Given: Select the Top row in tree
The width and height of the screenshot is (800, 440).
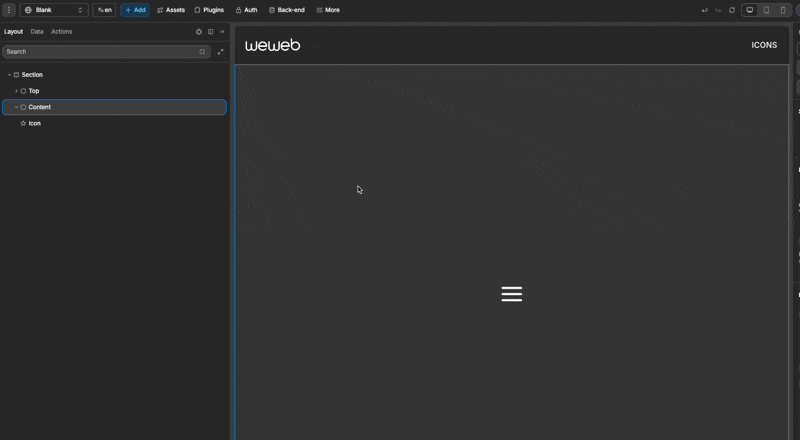Looking at the screenshot, I should click(x=114, y=91).
